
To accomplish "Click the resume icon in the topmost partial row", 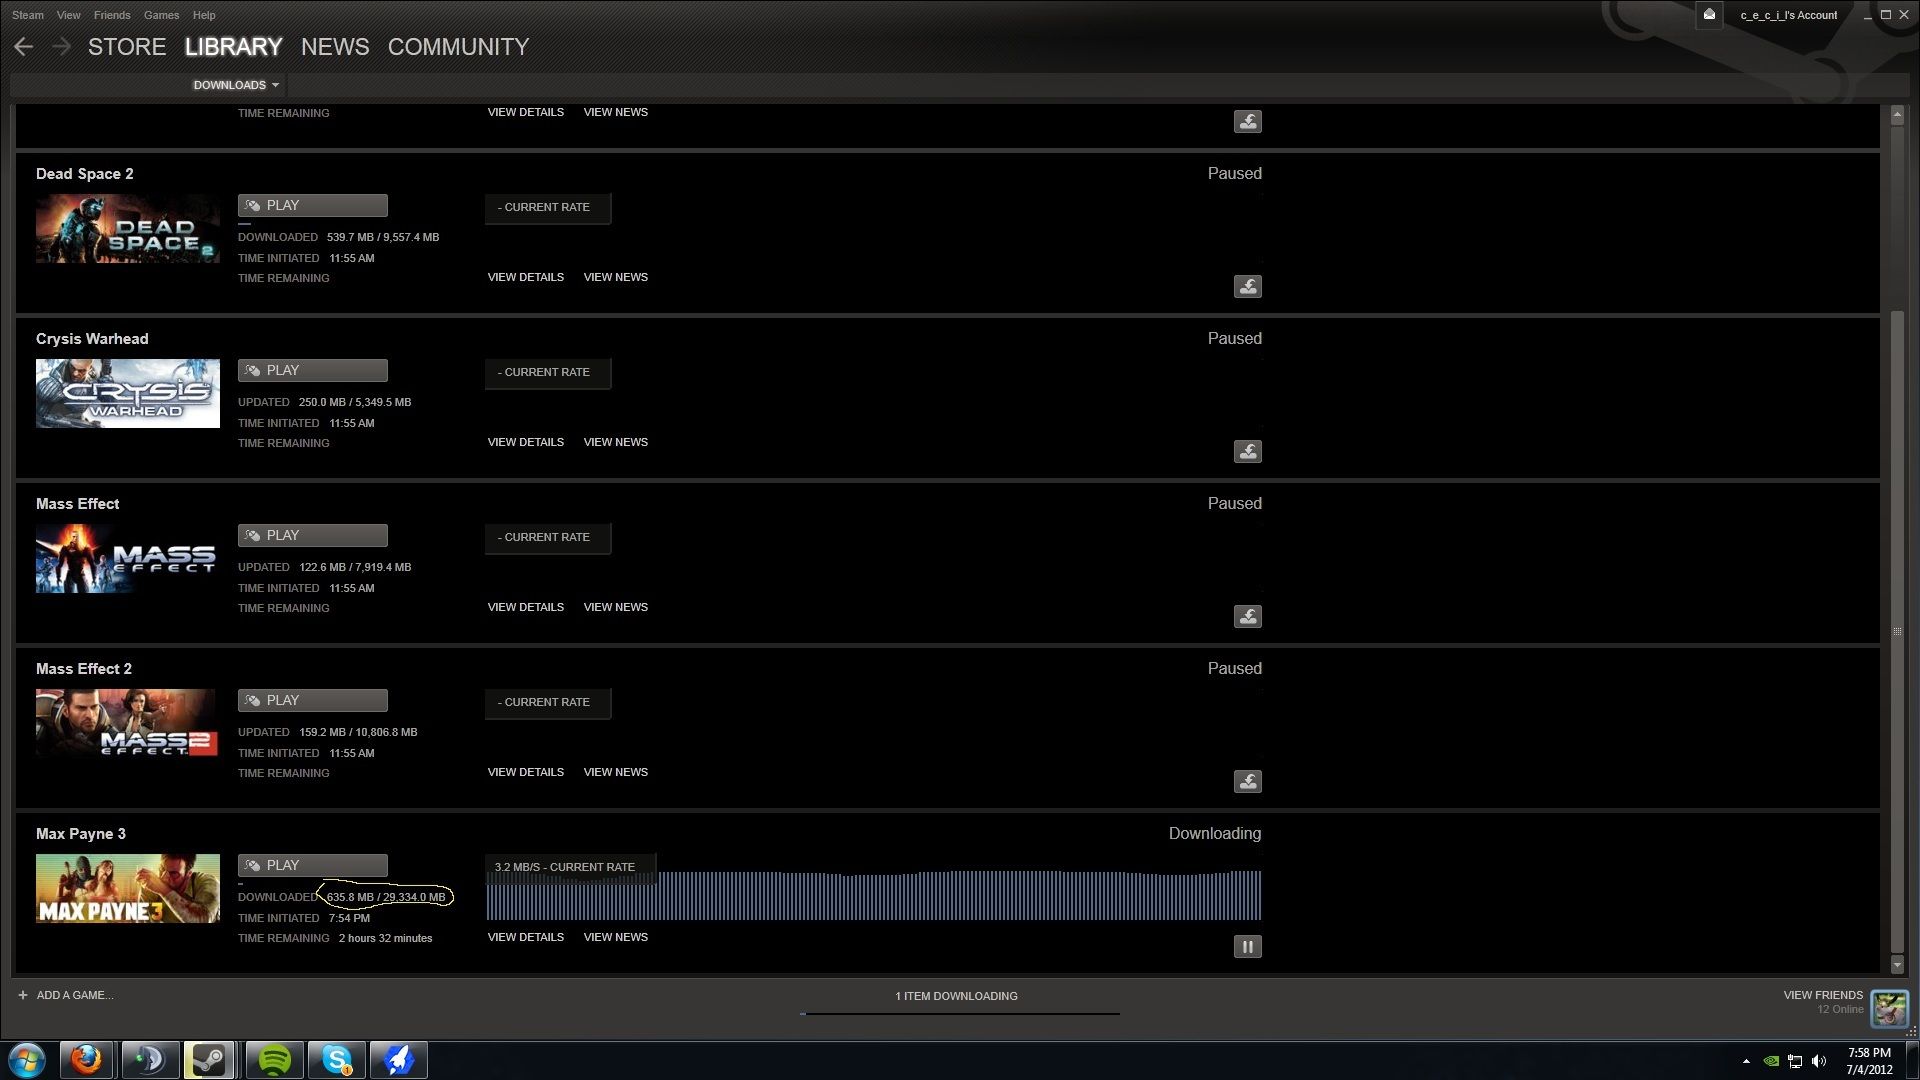I will coord(1247,122).
